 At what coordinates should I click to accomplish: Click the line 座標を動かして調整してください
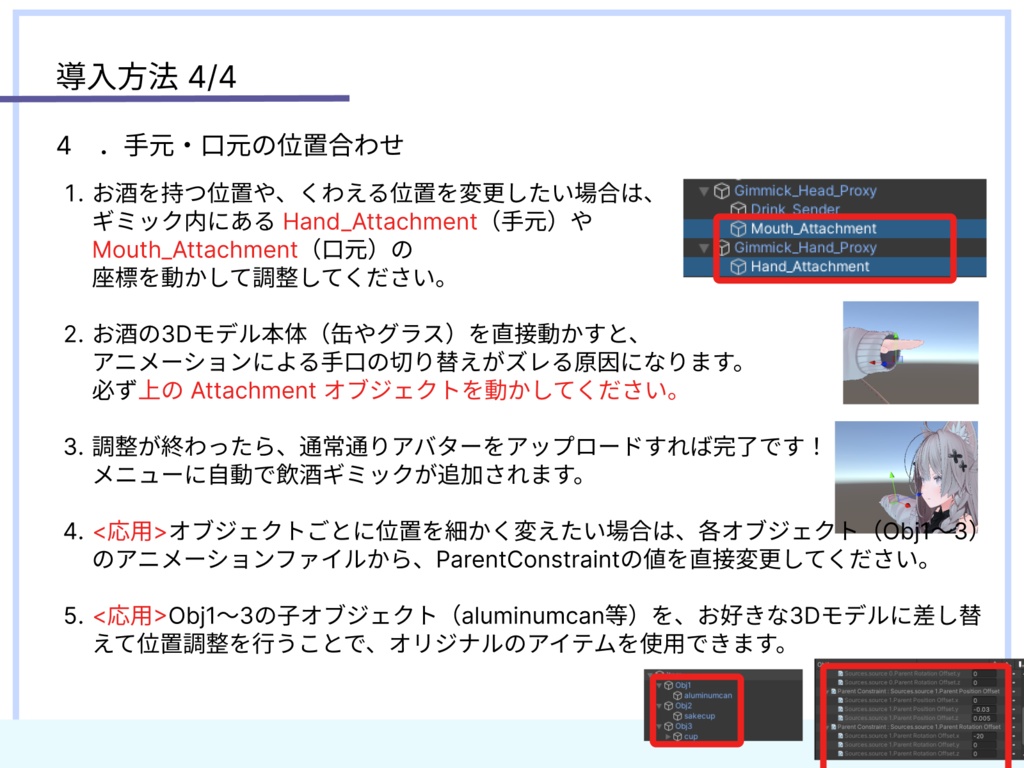(270, 278)
